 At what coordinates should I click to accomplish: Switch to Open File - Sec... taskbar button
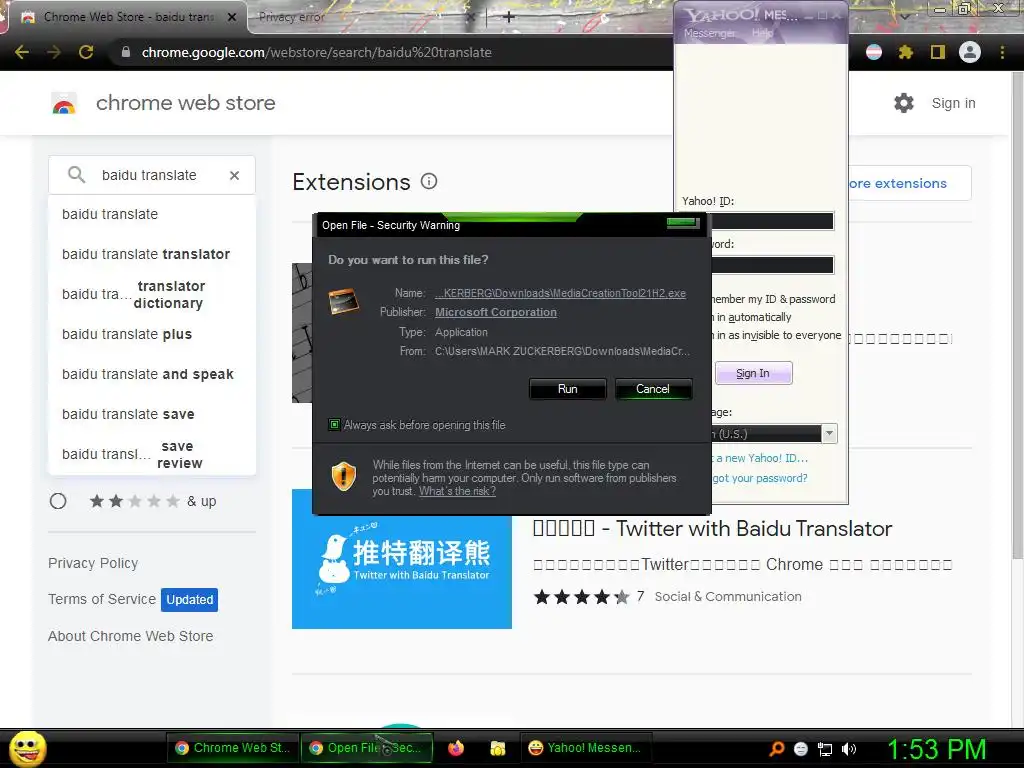(366, 748)
